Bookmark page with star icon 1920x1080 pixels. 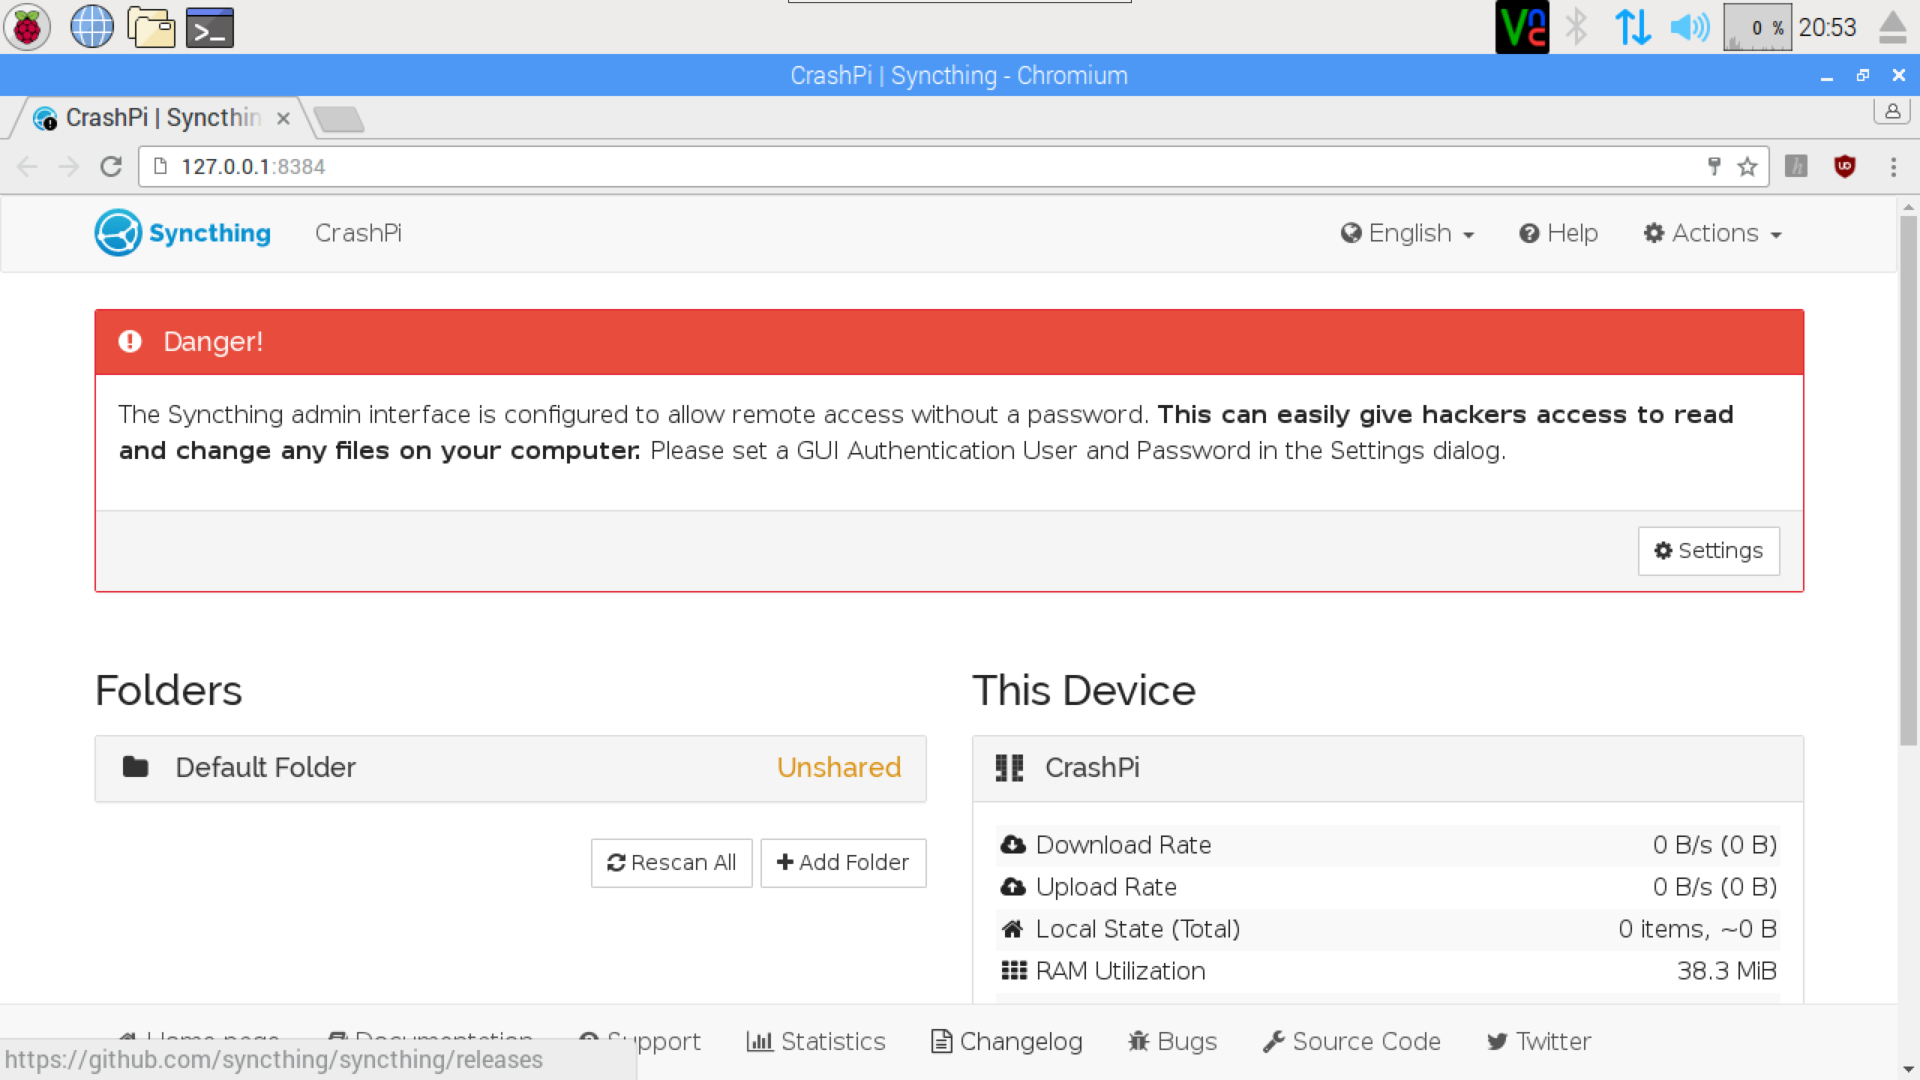(1747, 167)
